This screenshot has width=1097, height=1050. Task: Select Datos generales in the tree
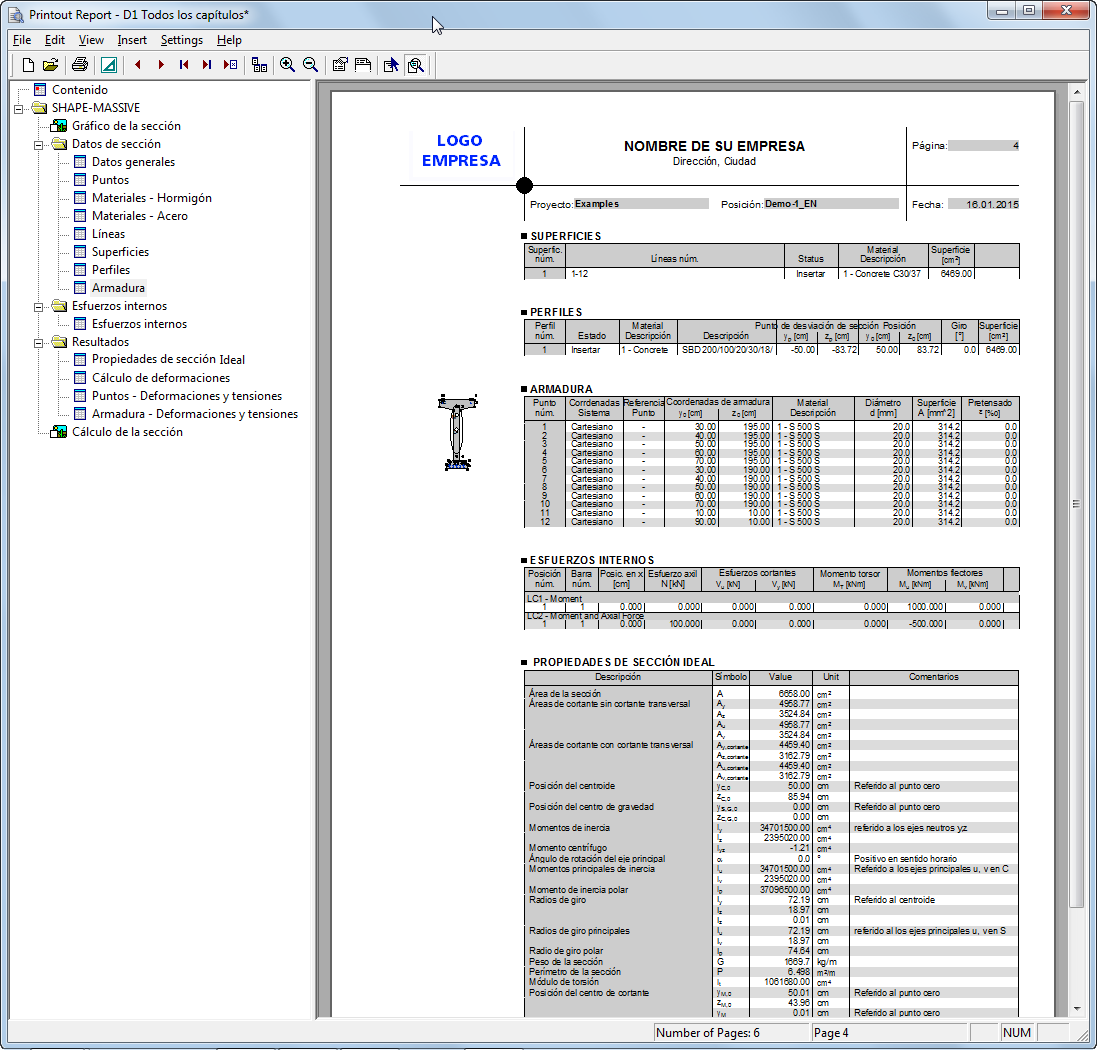pos(133,162)
